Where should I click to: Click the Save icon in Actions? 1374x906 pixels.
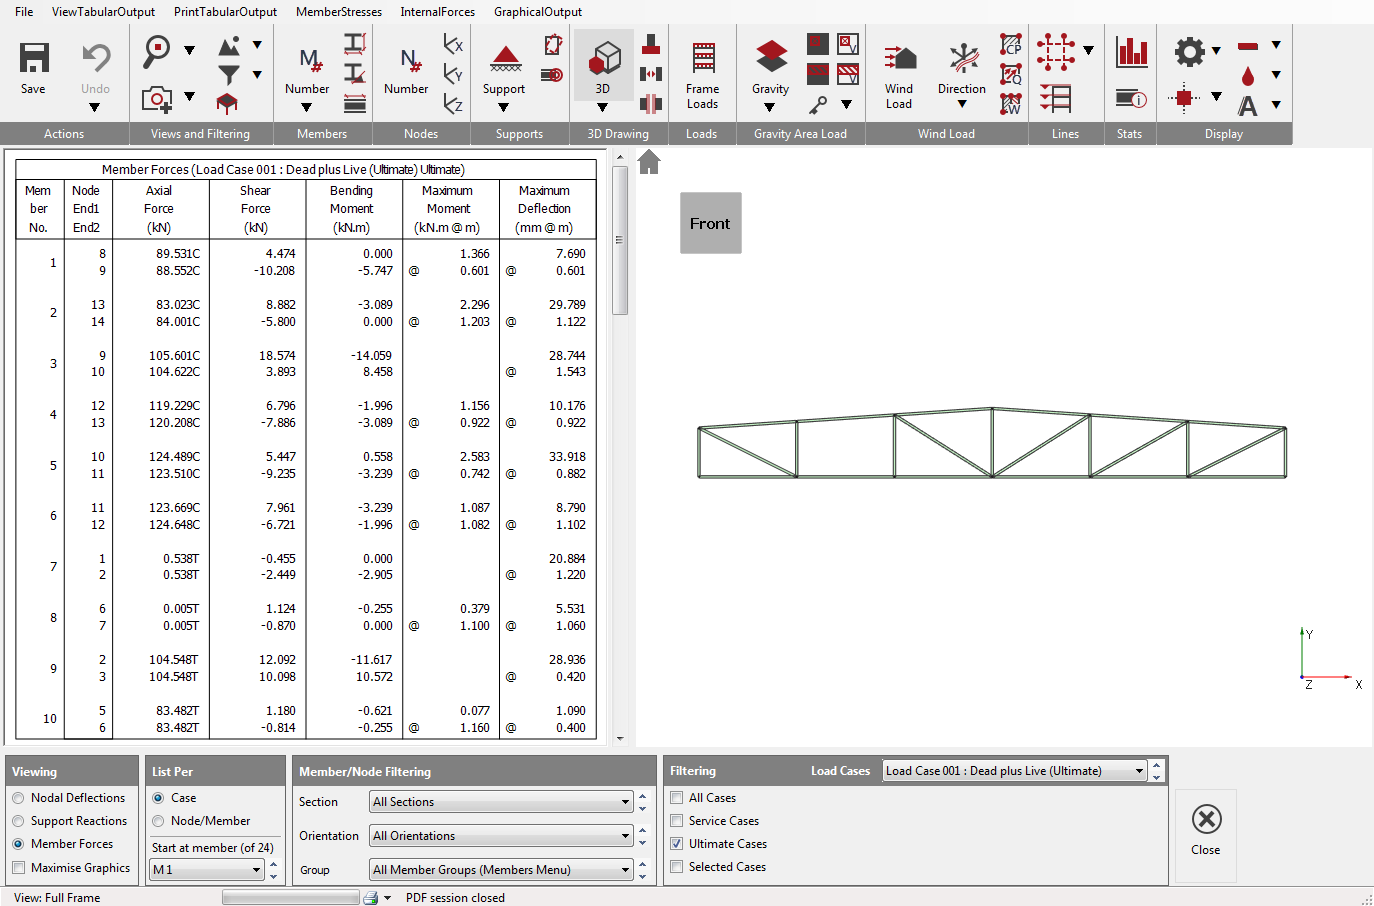[x=34, y=59]
